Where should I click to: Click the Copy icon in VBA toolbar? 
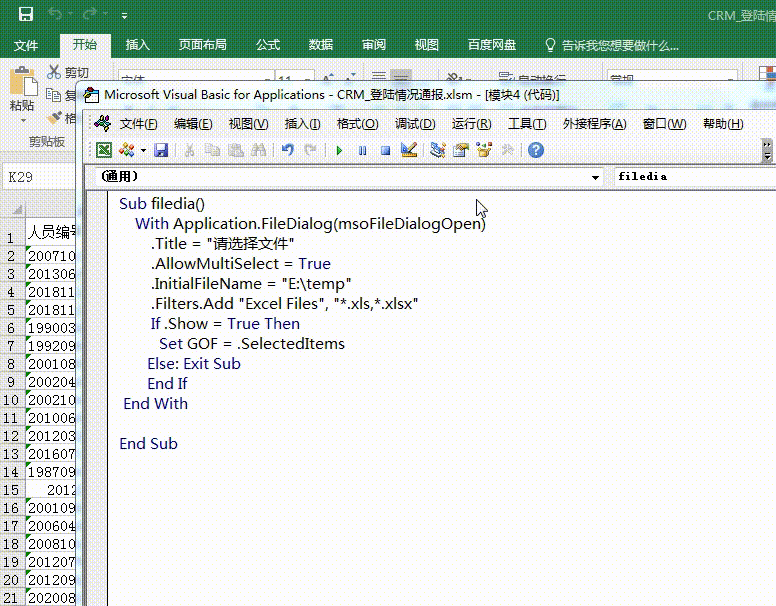[212, 150]
